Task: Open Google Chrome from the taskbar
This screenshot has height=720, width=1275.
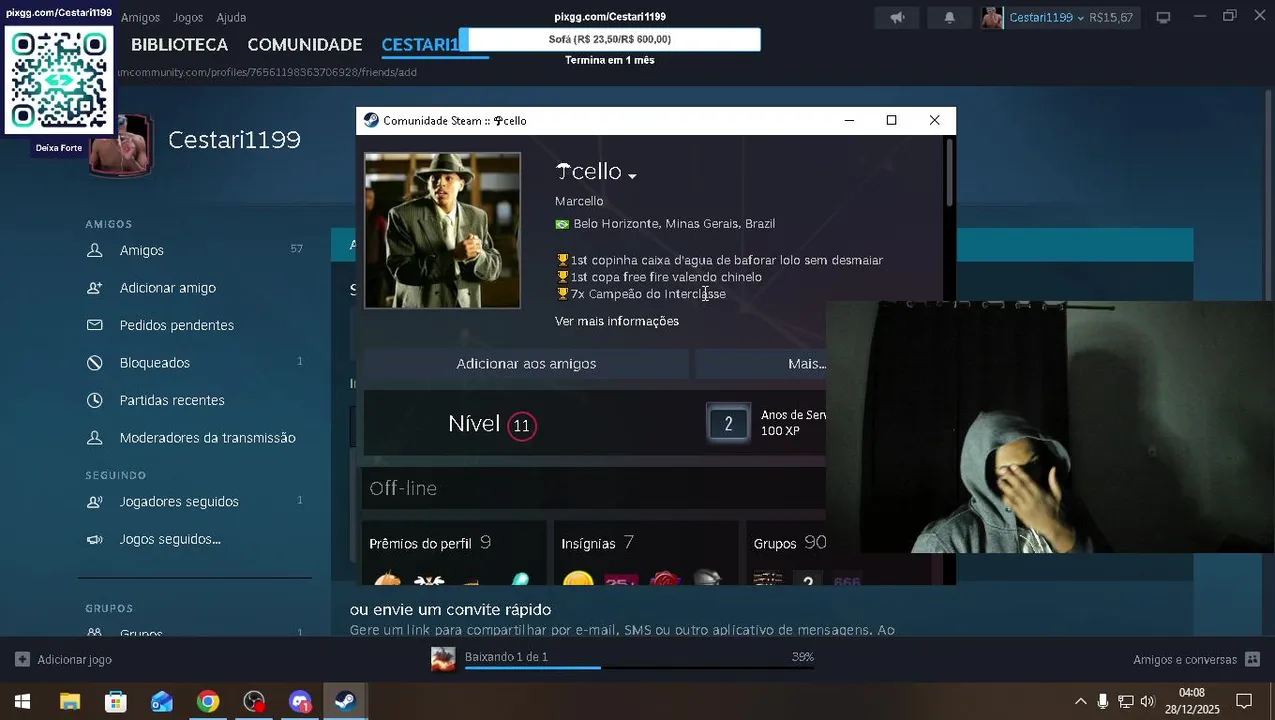Action: (208, 702)
